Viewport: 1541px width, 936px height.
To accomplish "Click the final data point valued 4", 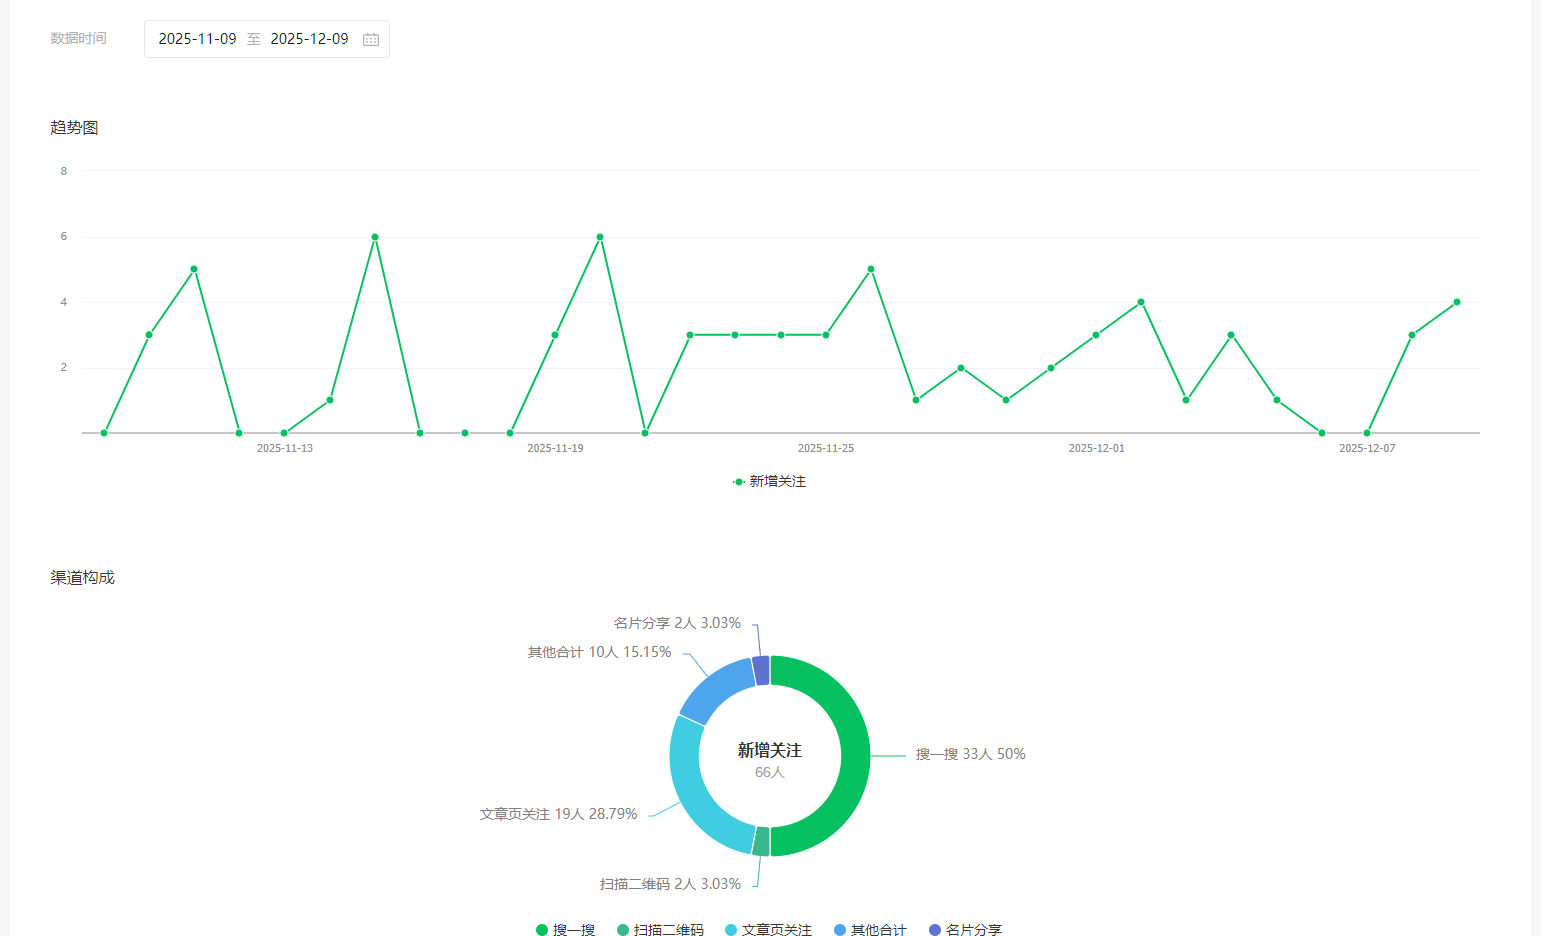I will pyautogui.click(x=1457, y=302).
